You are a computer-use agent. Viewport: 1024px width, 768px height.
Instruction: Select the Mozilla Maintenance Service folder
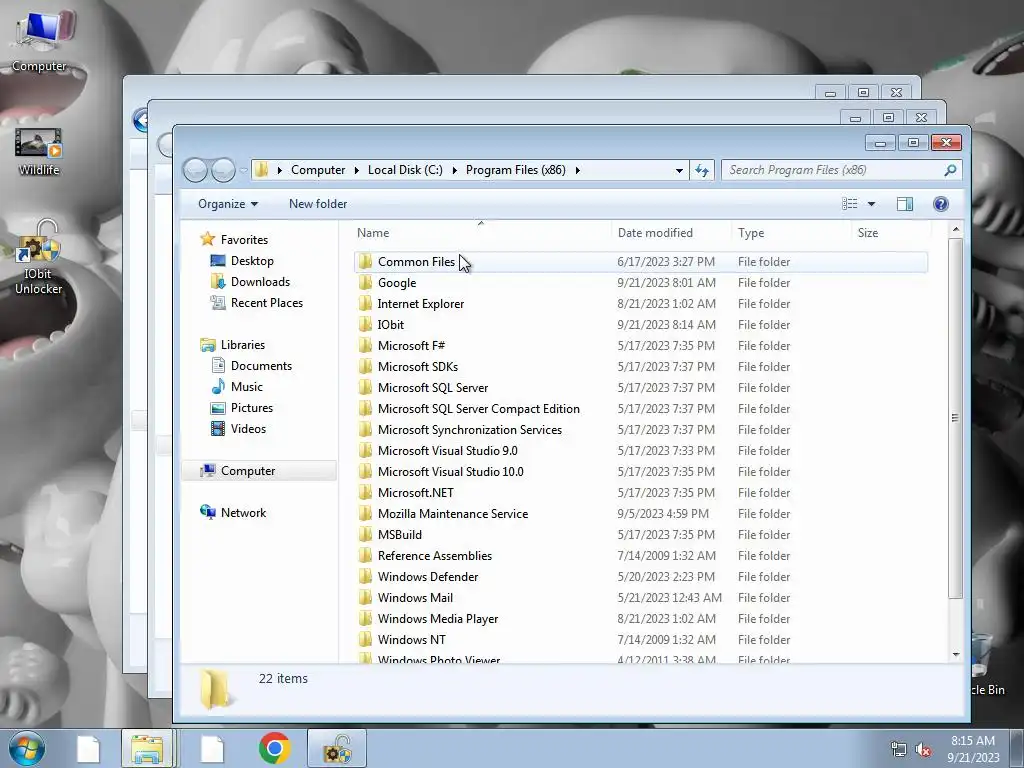(x=453, y=514)
